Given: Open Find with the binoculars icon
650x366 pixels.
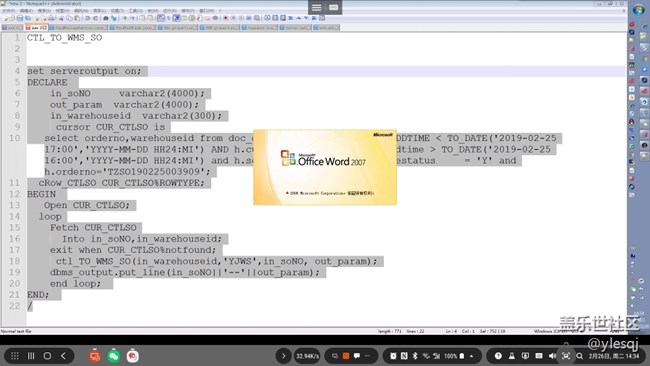Looking at the screenshot, I should pos(105,18).
